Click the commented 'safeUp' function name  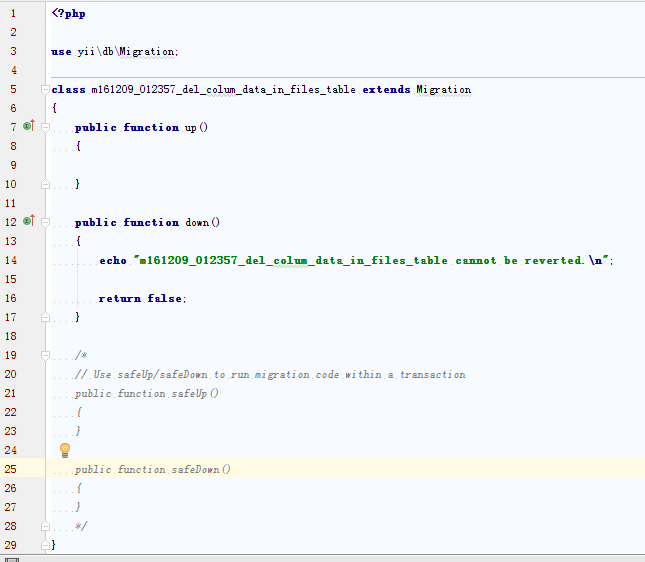coord(189,394)
